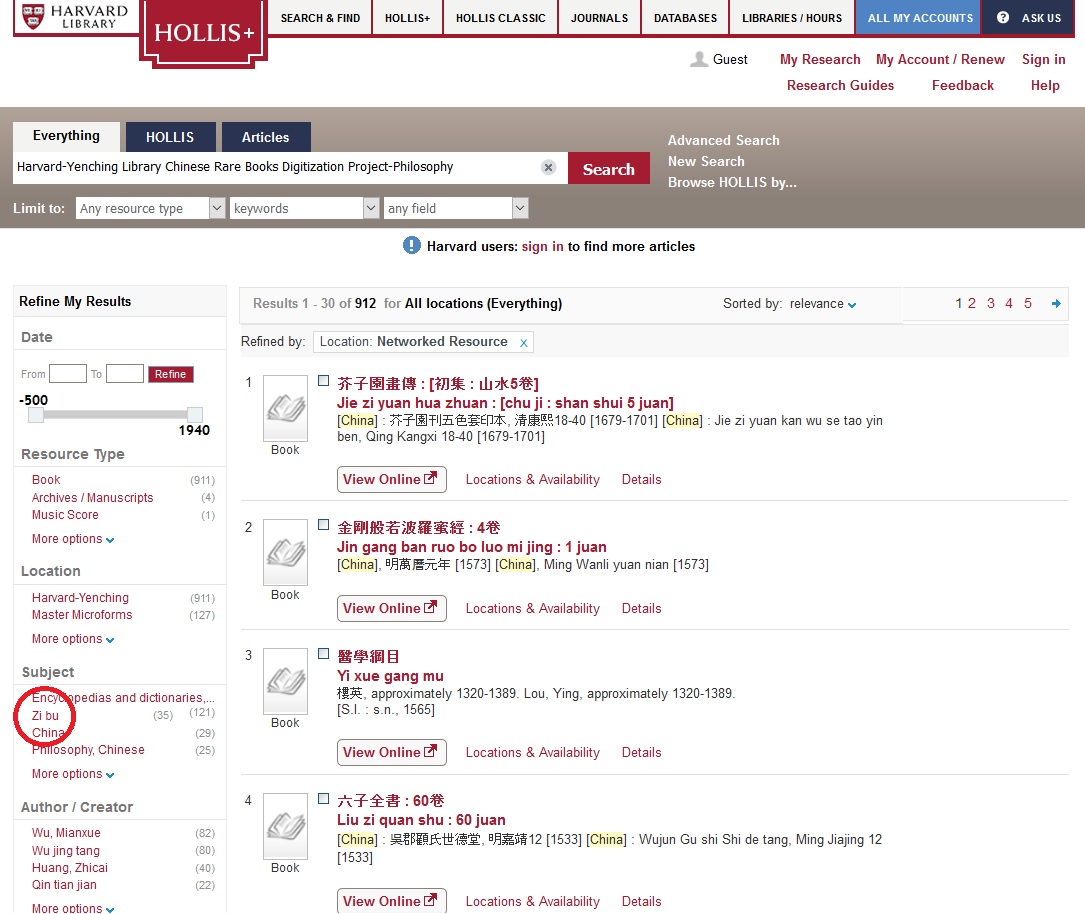
Task: Open Research Guides link
Action: tap(840, 85)
